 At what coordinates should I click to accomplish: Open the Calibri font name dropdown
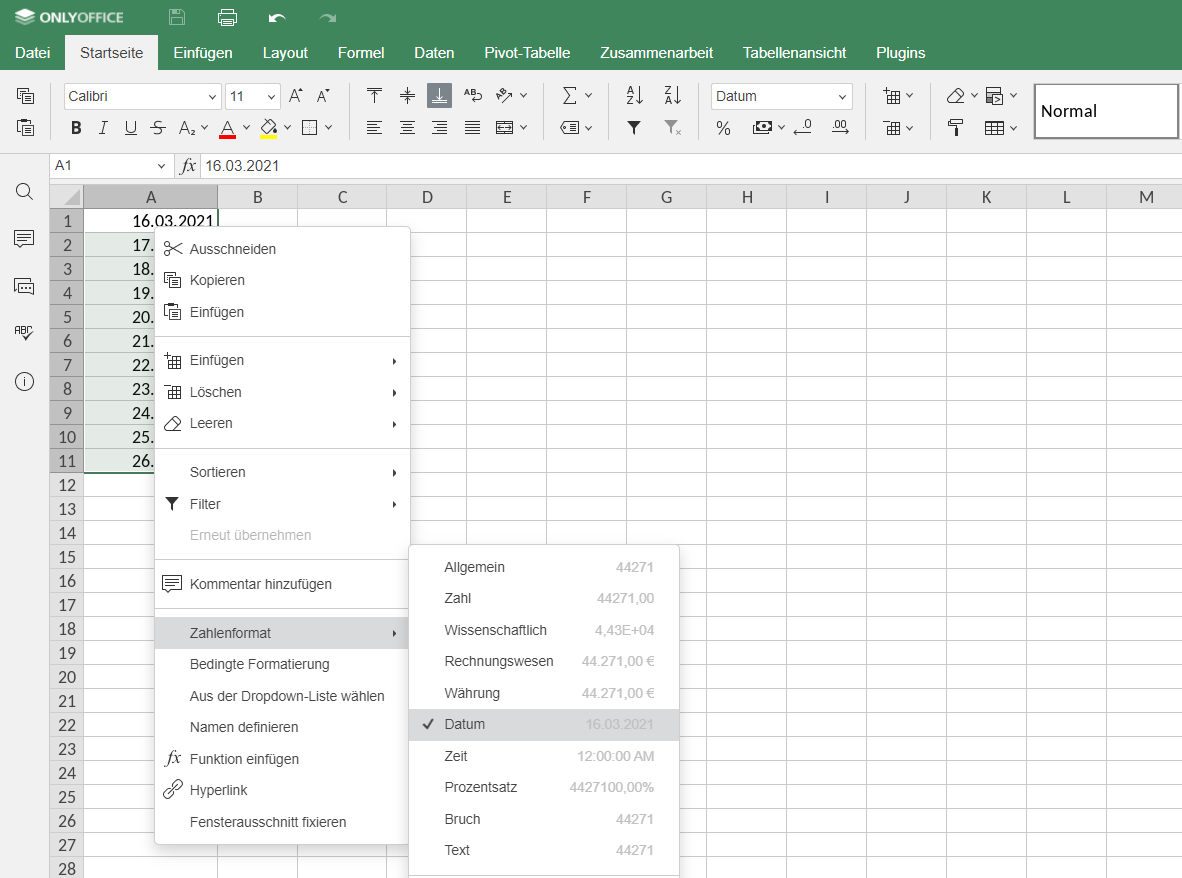click(212, 96)
